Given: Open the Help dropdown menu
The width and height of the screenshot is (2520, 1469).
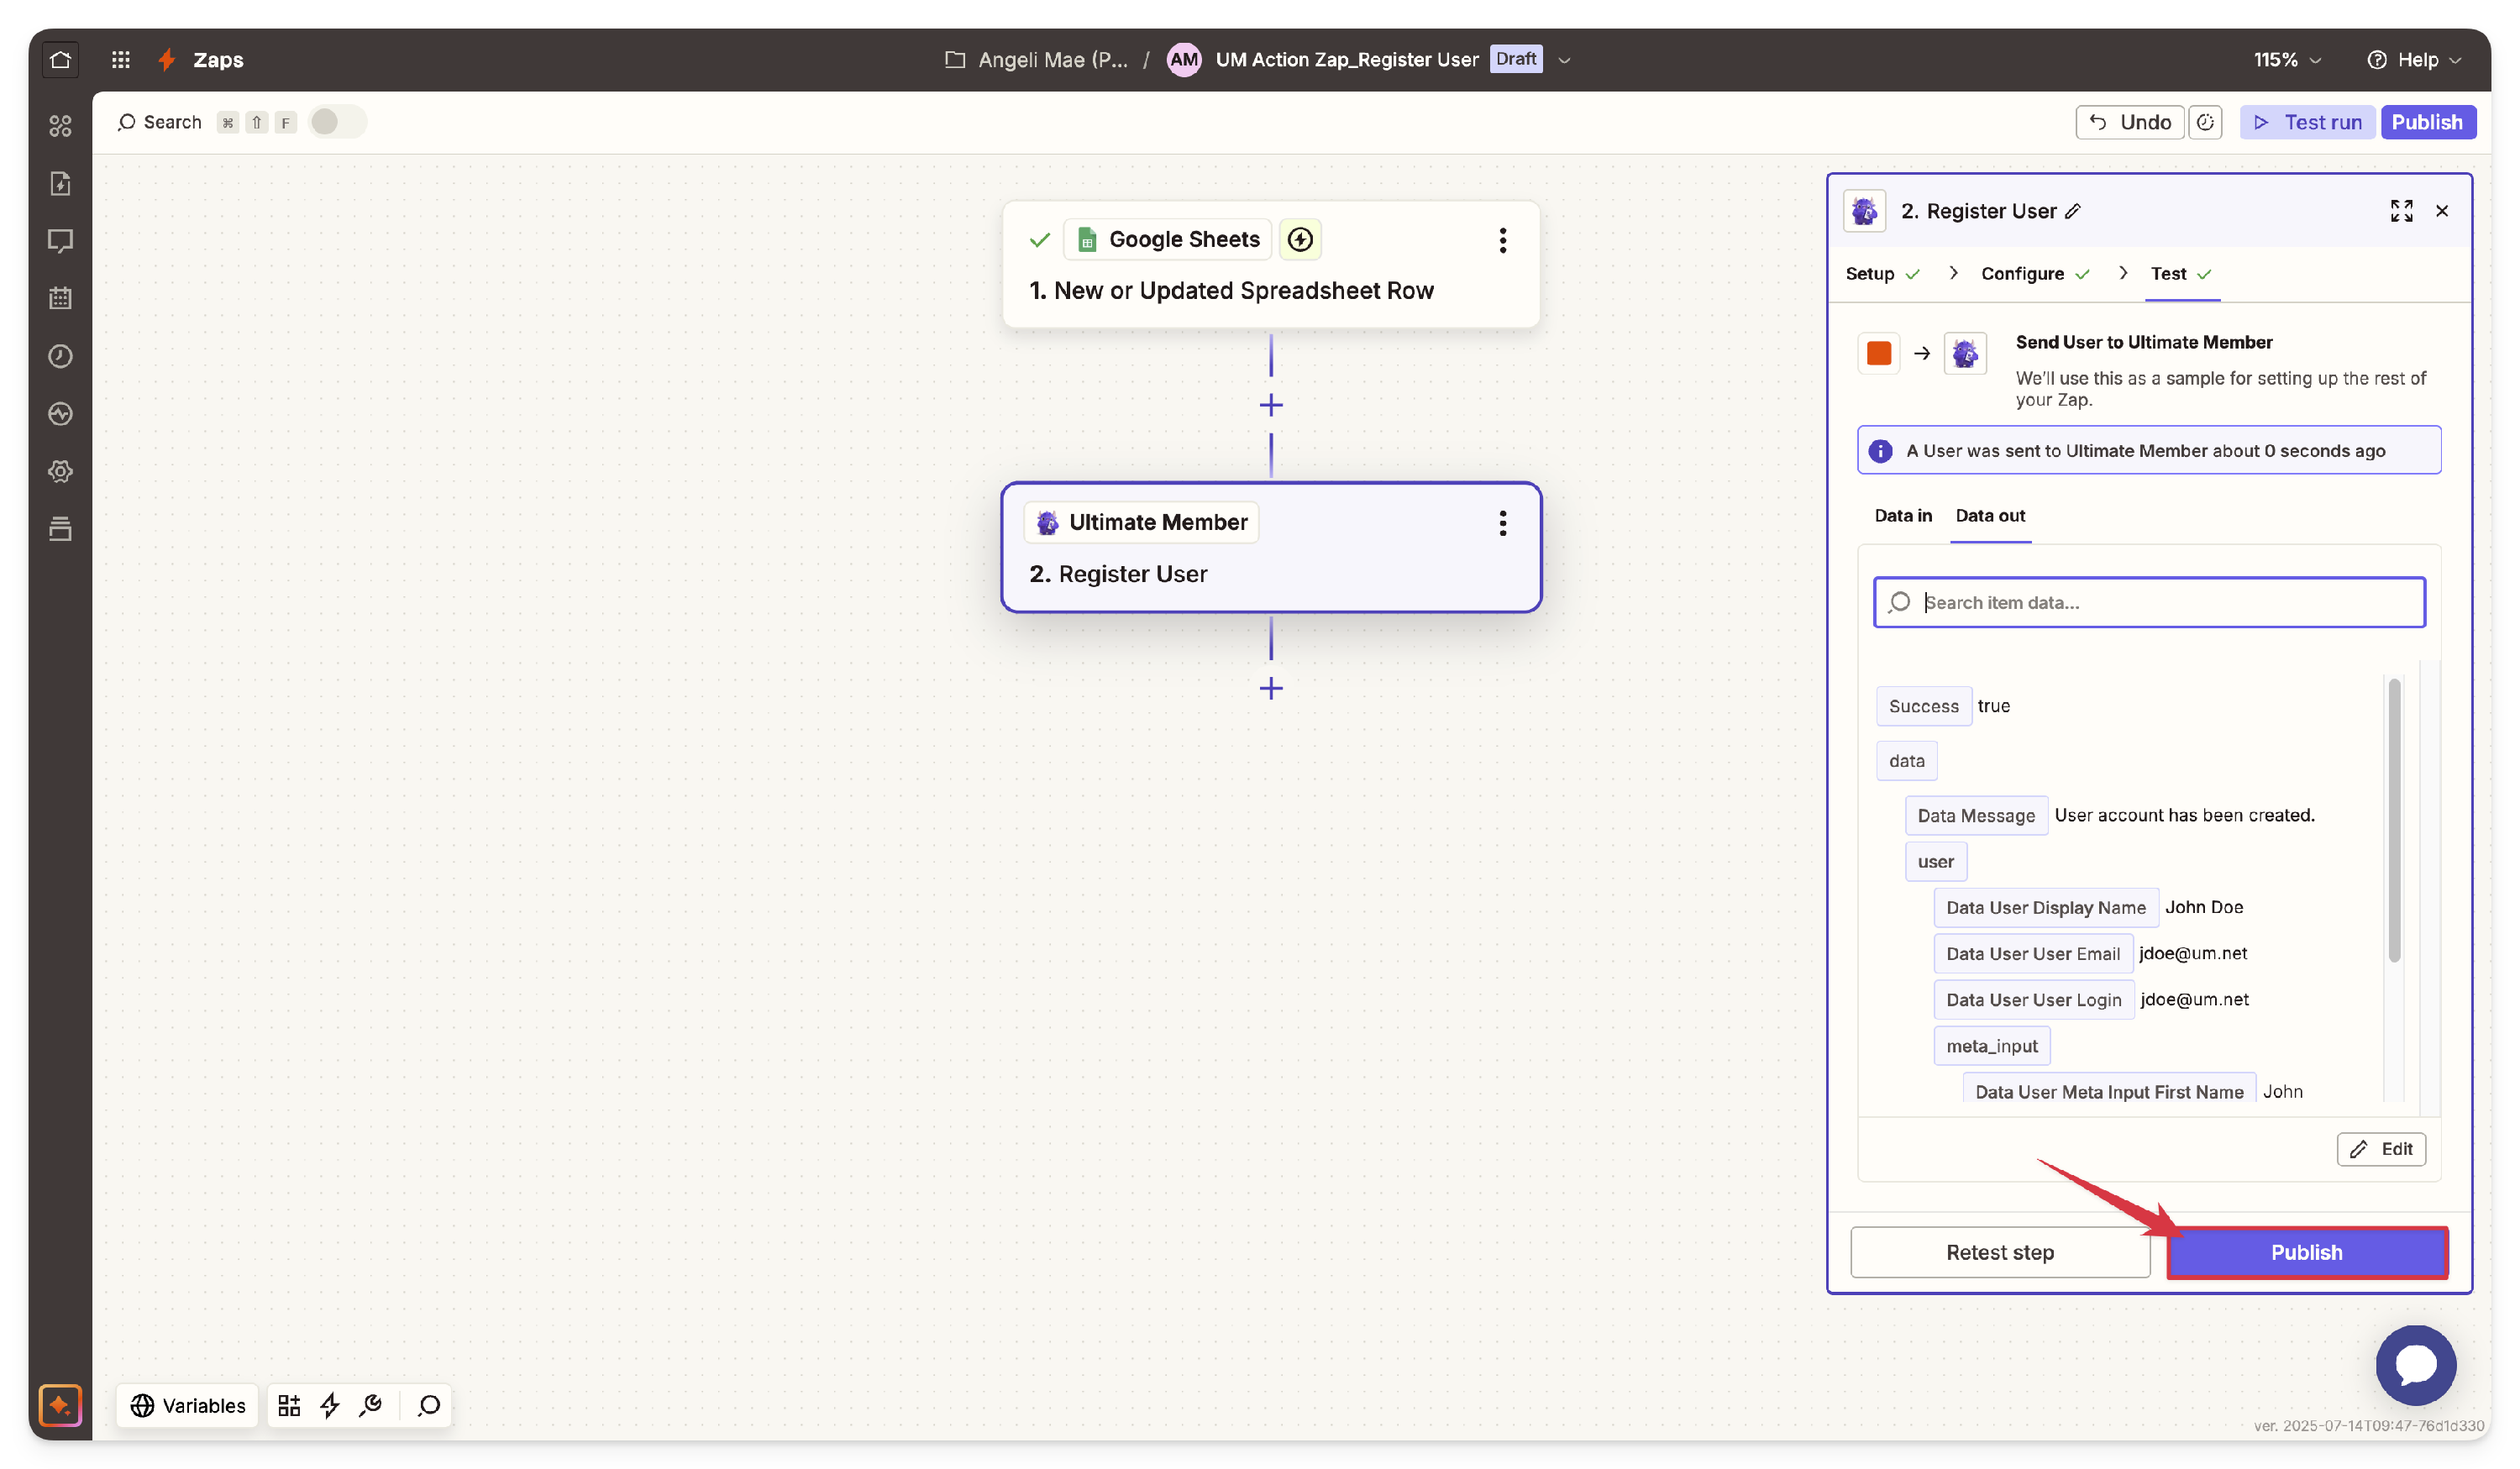Looking at the screenshot, I should point(2413,60).
